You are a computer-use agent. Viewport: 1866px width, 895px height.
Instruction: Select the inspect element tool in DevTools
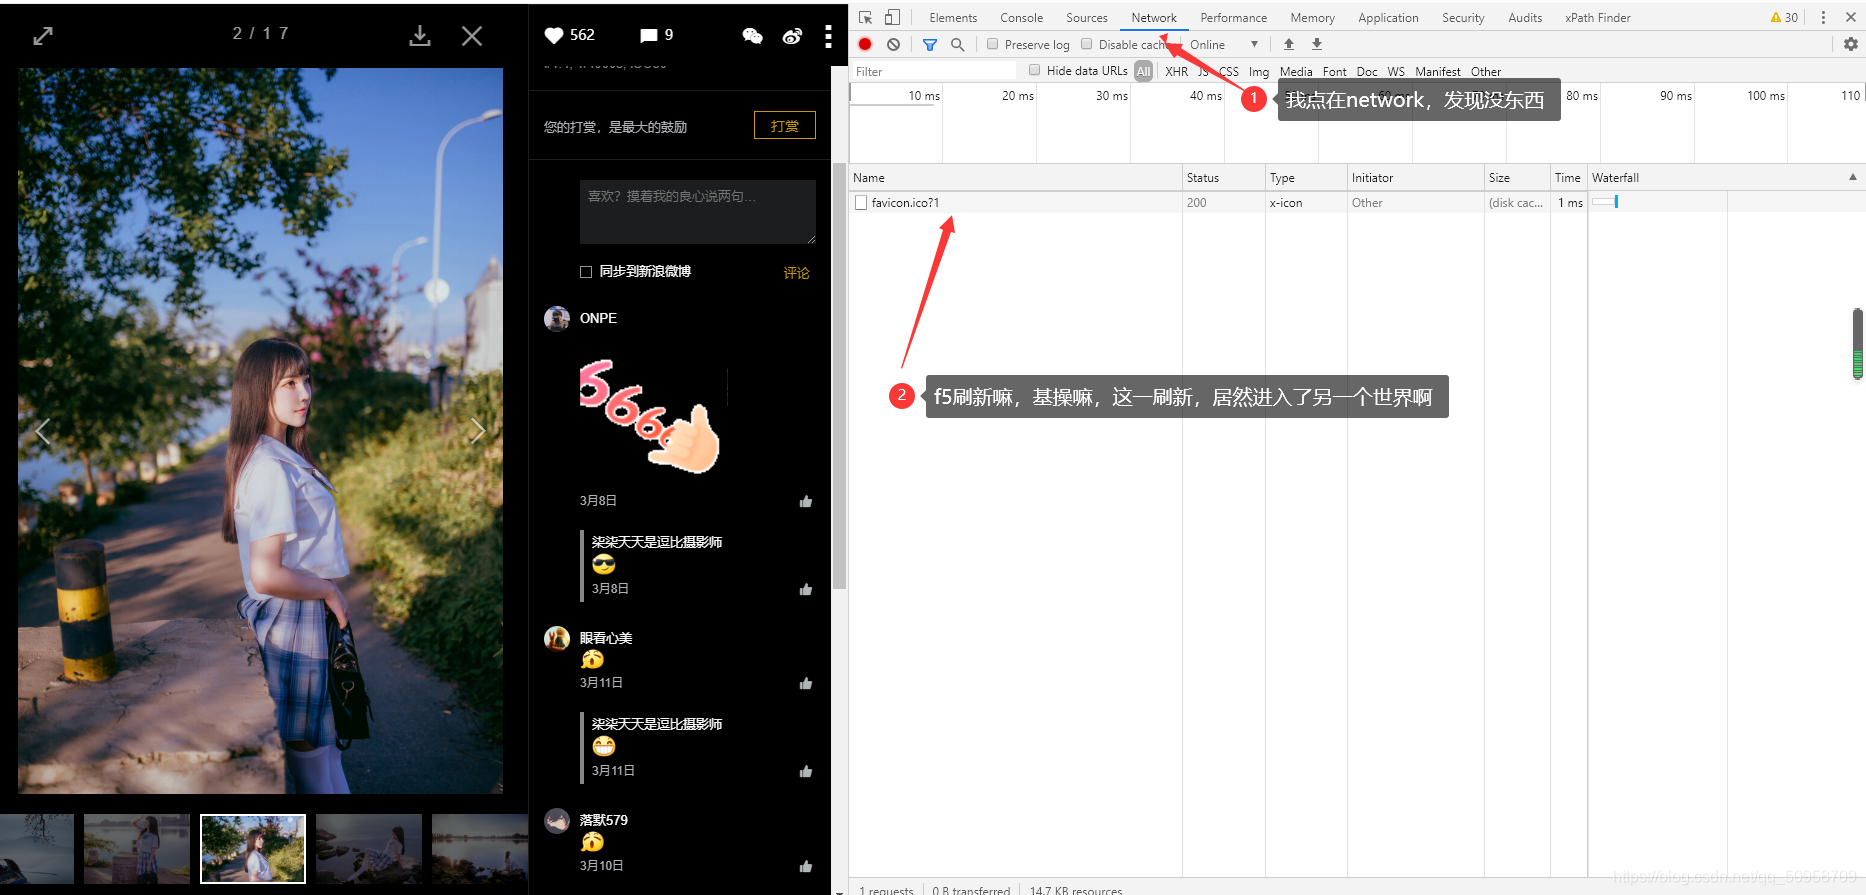coord(866,17)
